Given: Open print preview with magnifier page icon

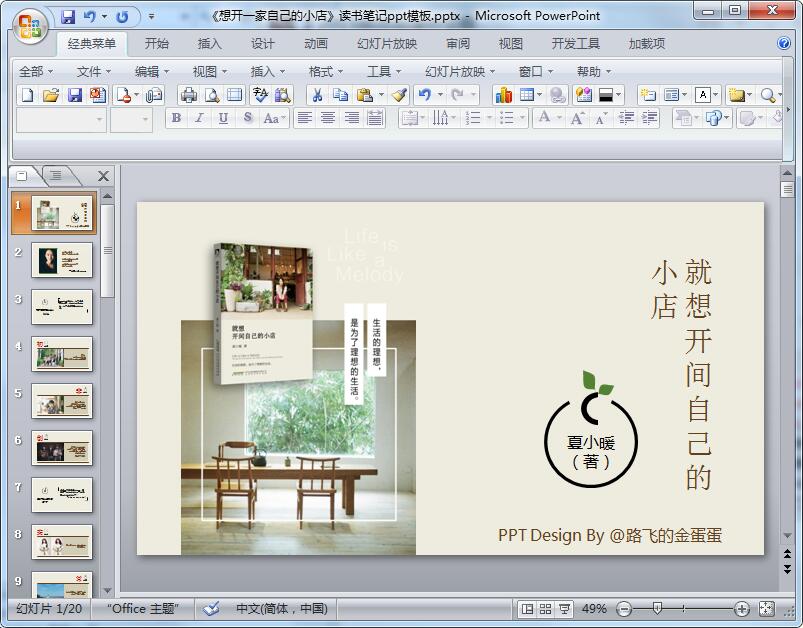Looking at the screenshot, I should (212, 95).
